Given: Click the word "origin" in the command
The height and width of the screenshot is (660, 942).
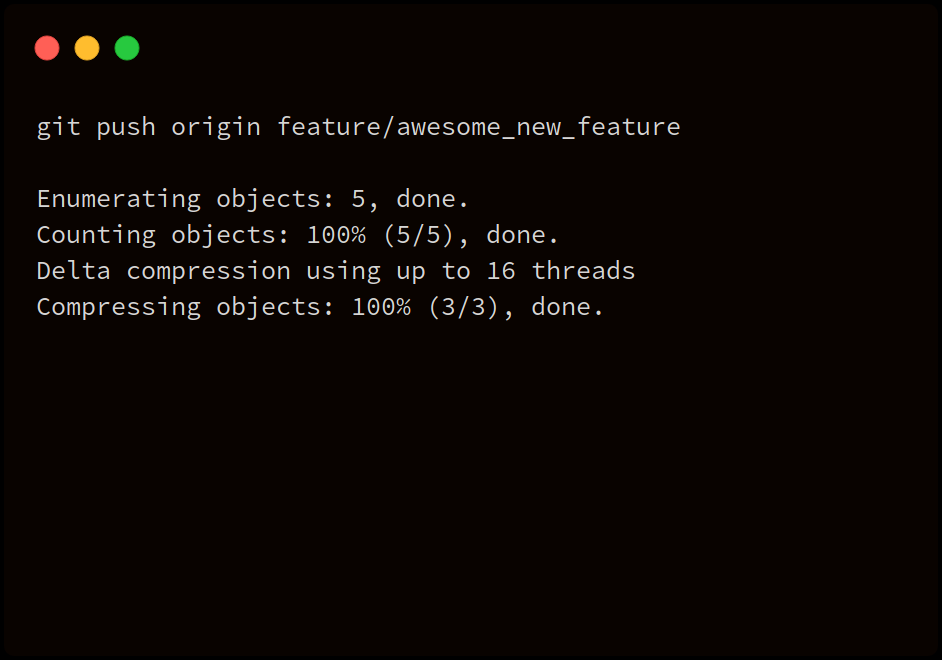Looking at the screenshot, I should click(215, 128).
